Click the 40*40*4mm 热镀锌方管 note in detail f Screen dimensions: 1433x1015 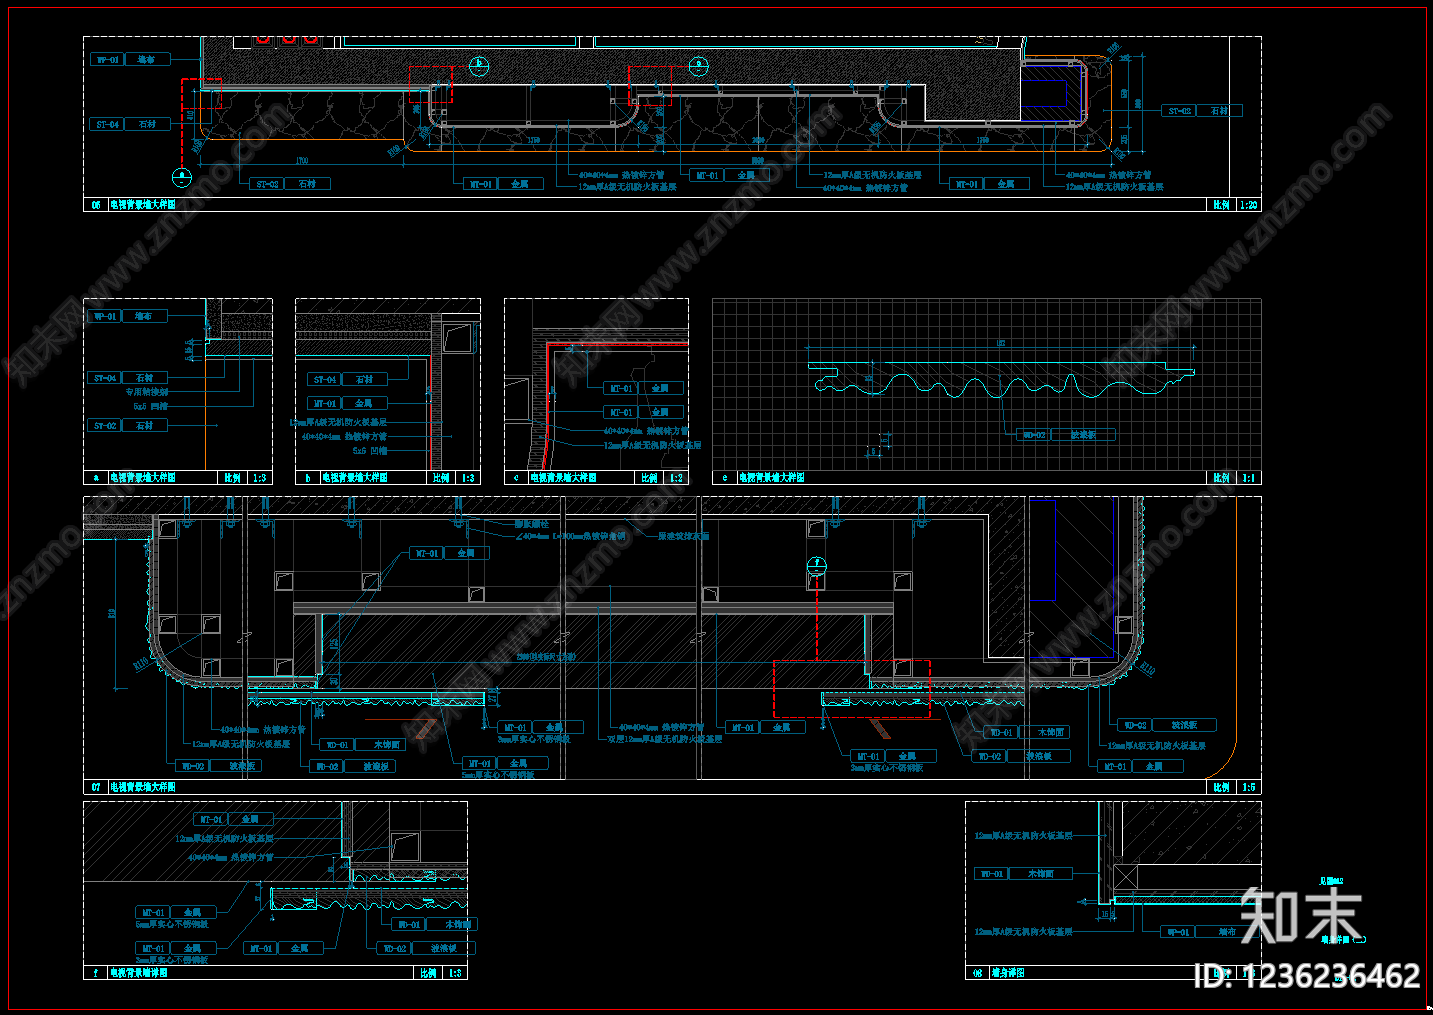coord(231,858)
